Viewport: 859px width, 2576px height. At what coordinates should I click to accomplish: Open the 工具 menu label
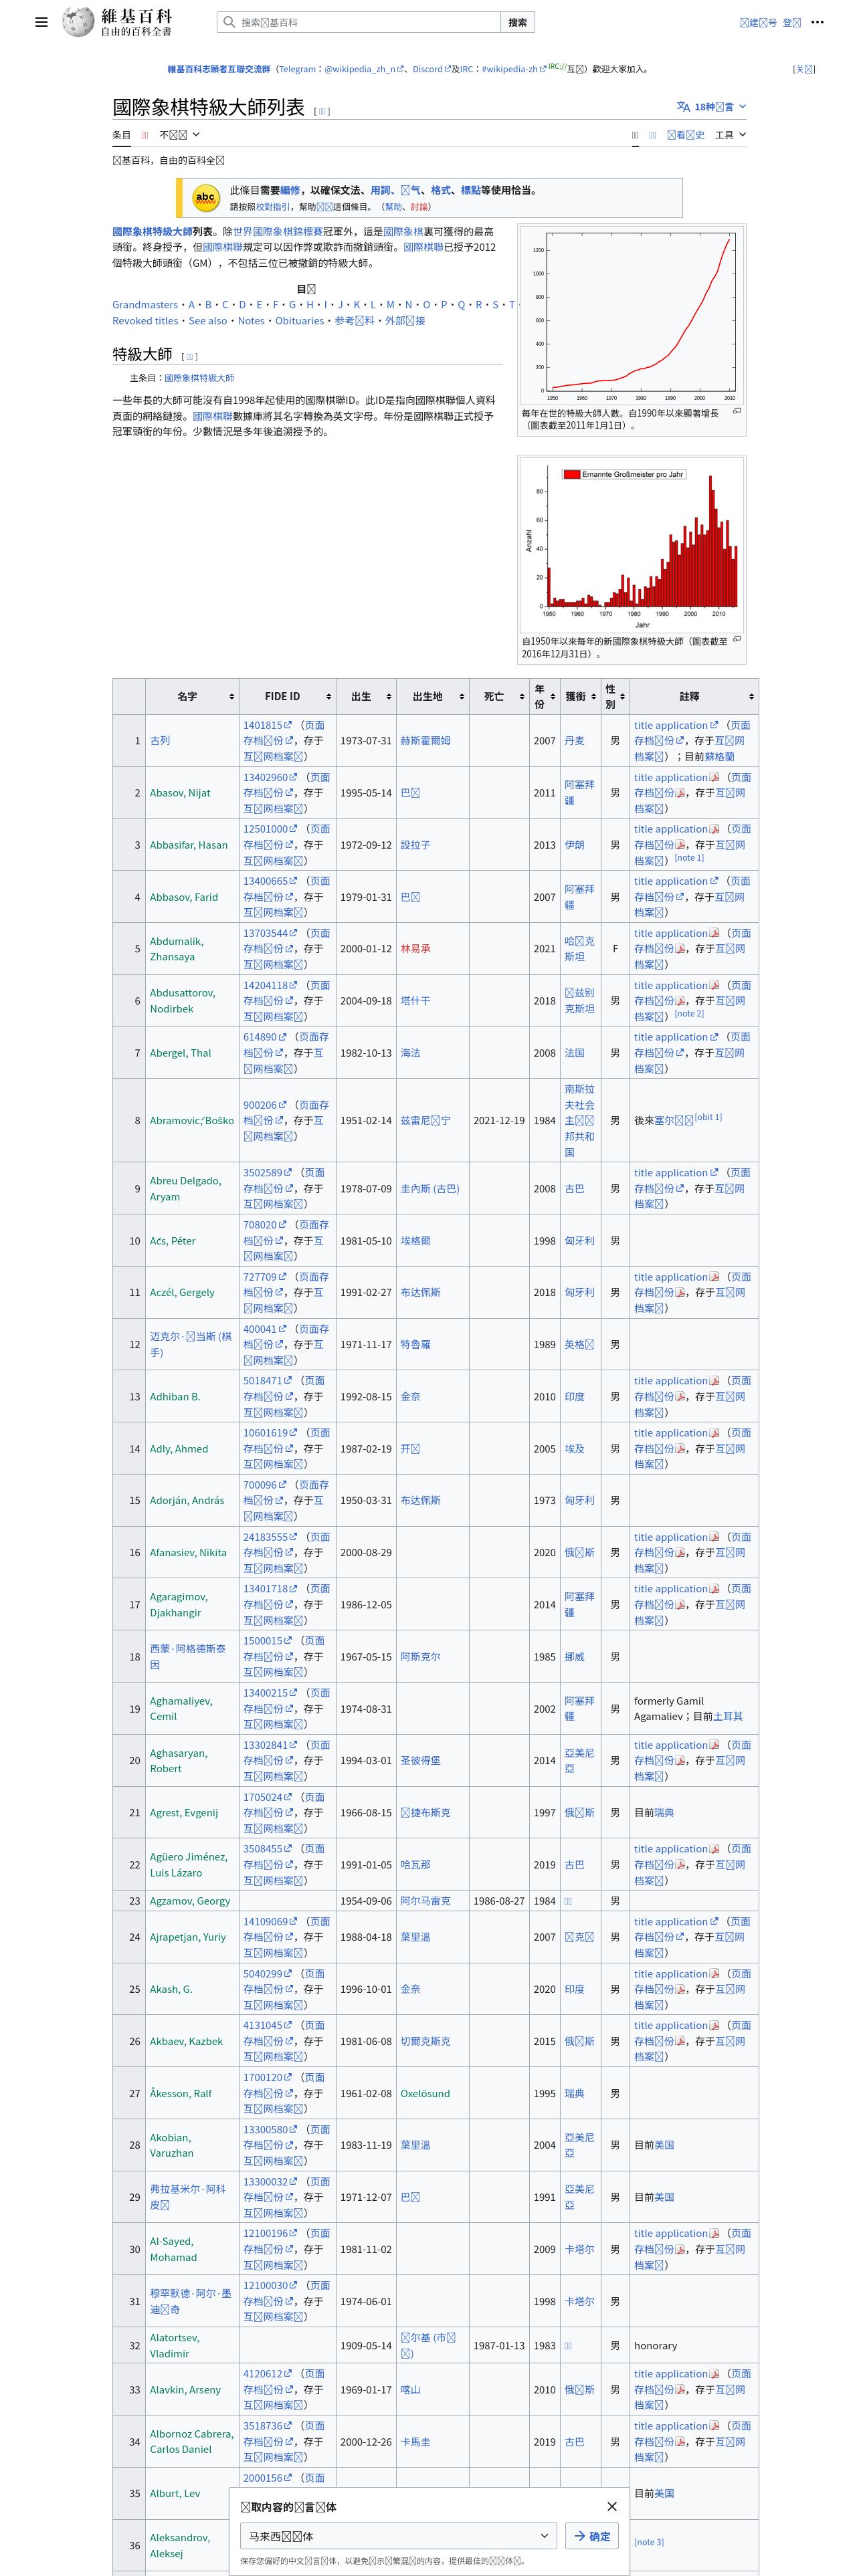(724, 134)
